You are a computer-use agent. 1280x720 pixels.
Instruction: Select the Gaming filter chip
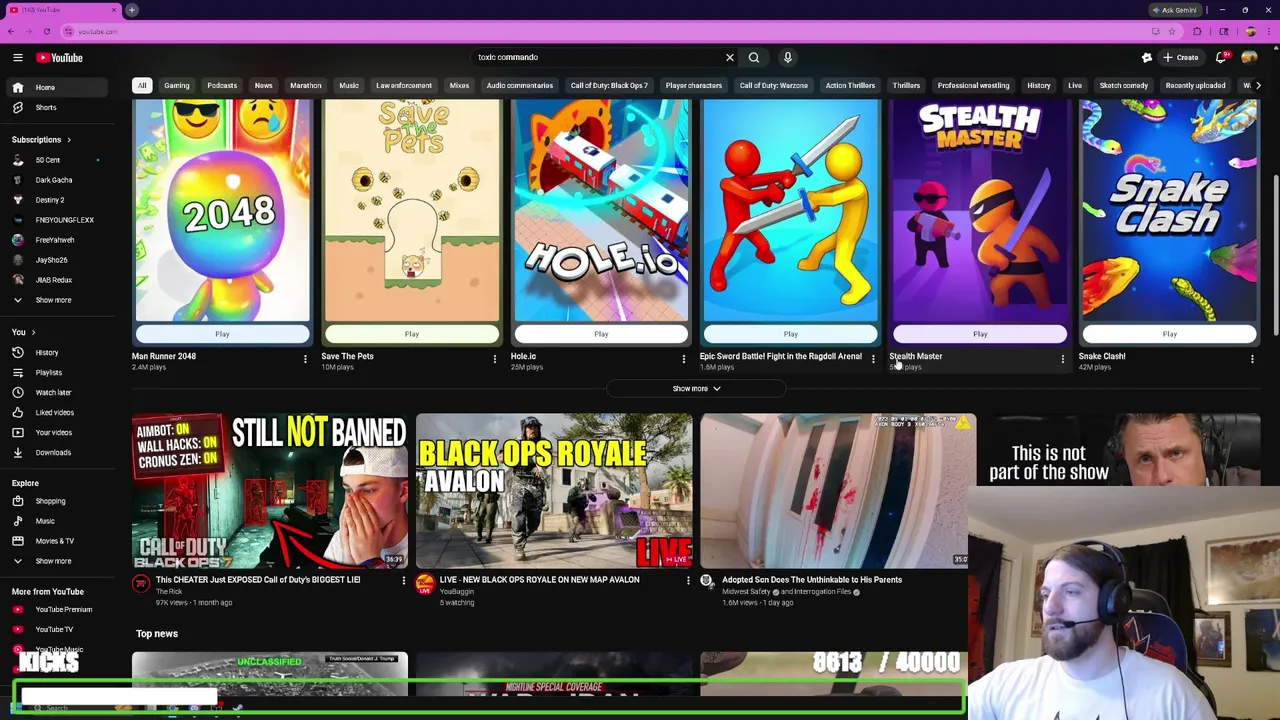tap(176, 85)
